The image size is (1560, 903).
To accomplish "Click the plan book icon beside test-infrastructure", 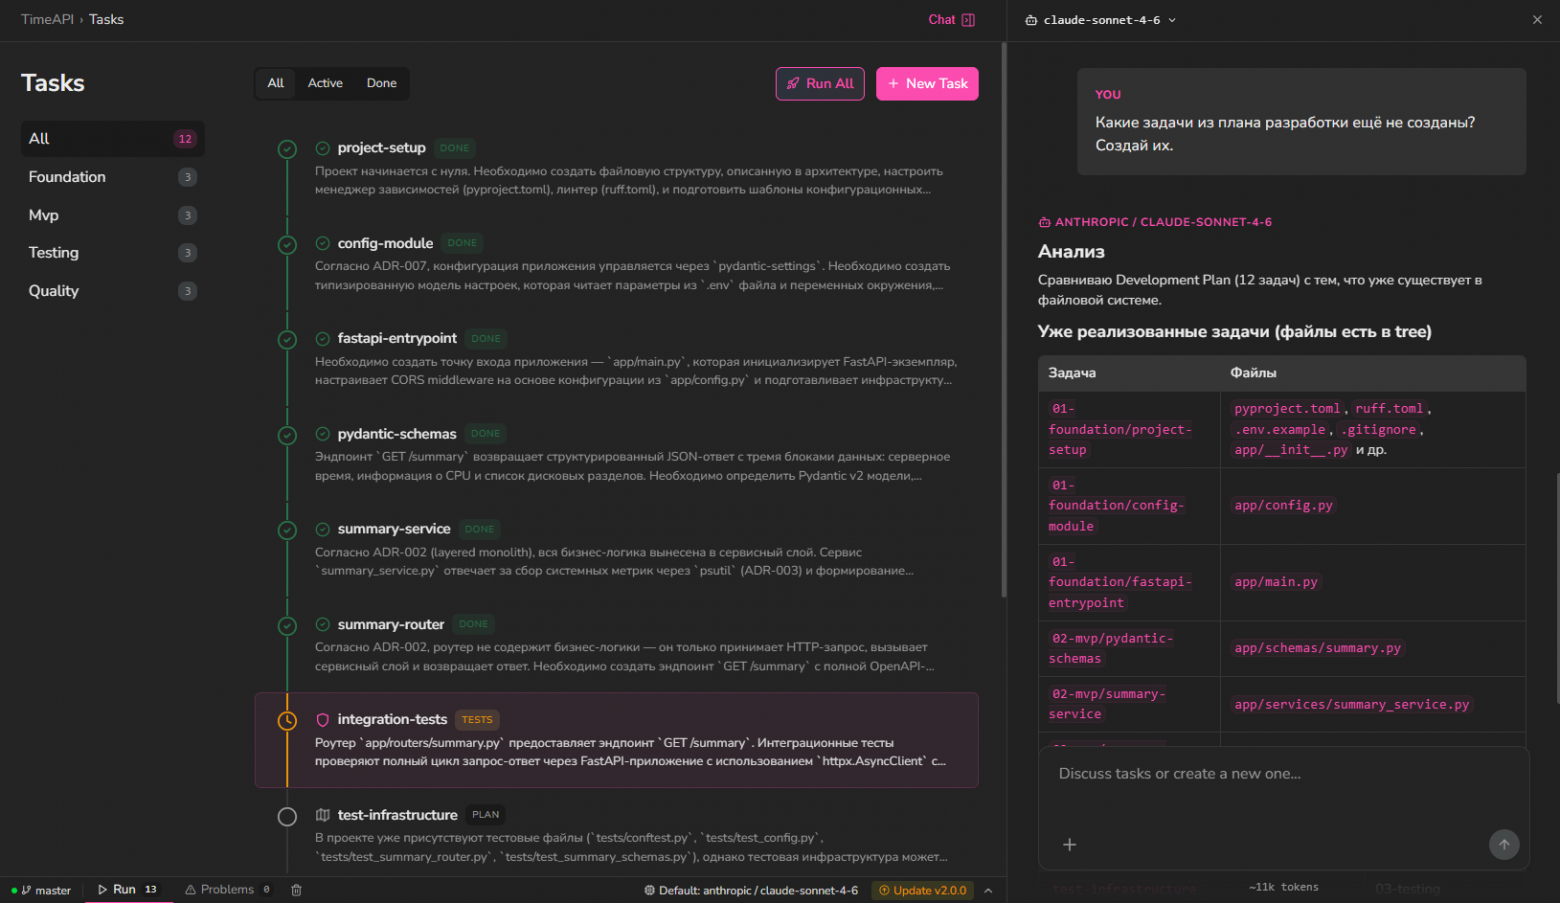I will point(322,815).
